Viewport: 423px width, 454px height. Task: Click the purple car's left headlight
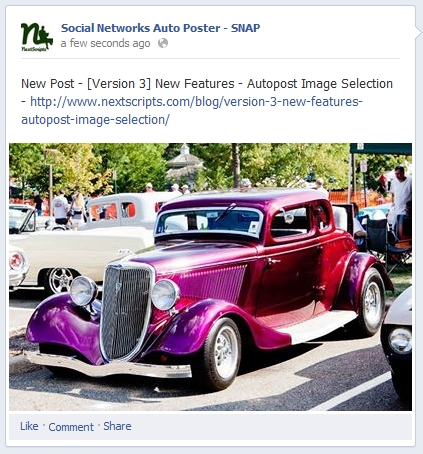click(83, 291)
